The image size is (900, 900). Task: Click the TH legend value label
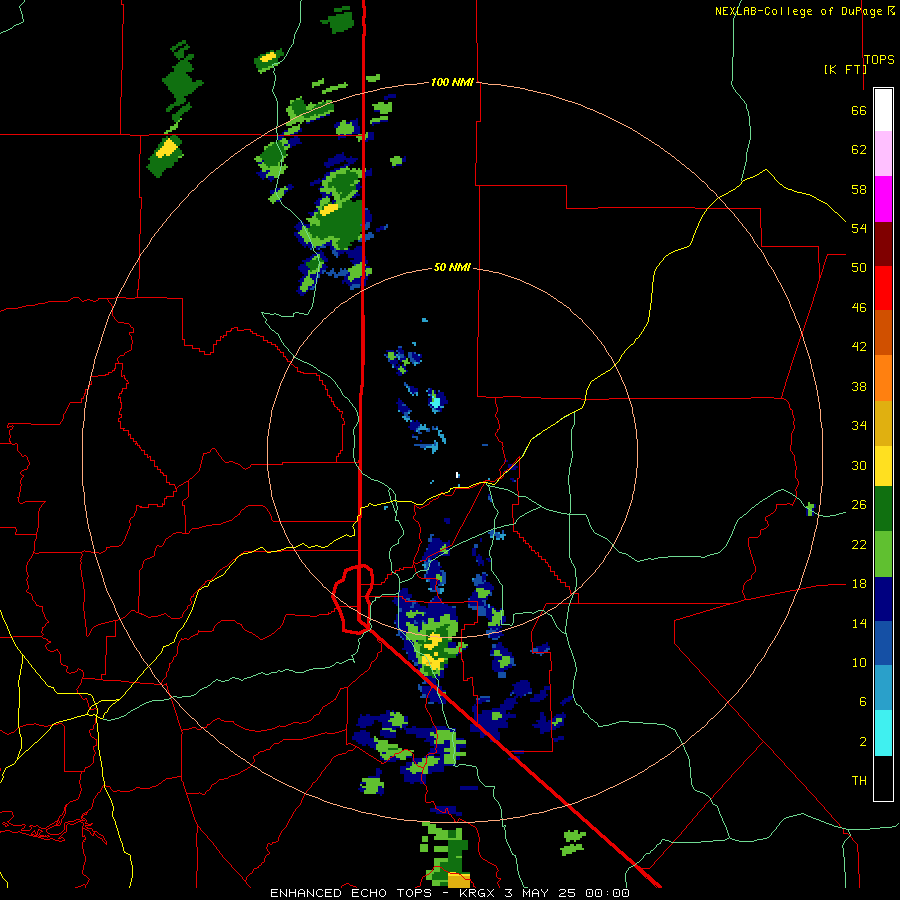click(859, 781)
